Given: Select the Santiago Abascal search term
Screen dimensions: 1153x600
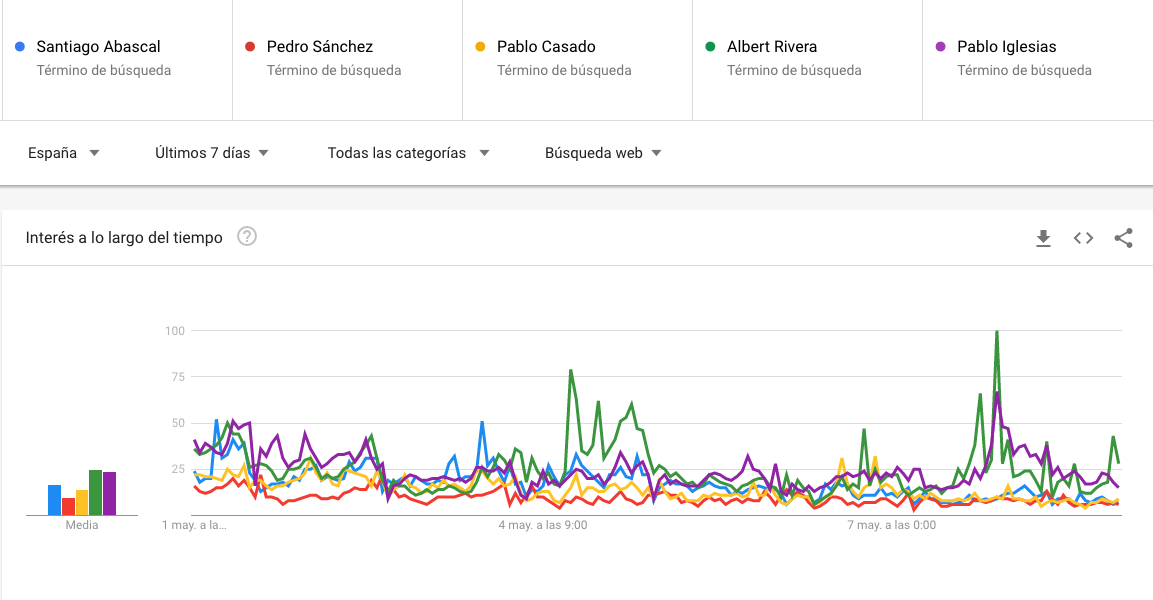Looking at the screenshot, I should coord(98,47).
